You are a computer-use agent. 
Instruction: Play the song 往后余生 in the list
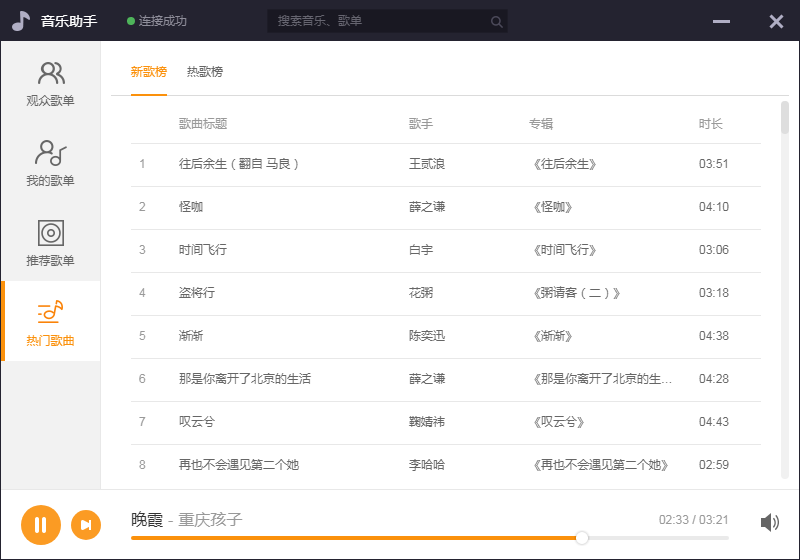click(x=239, y=164)
